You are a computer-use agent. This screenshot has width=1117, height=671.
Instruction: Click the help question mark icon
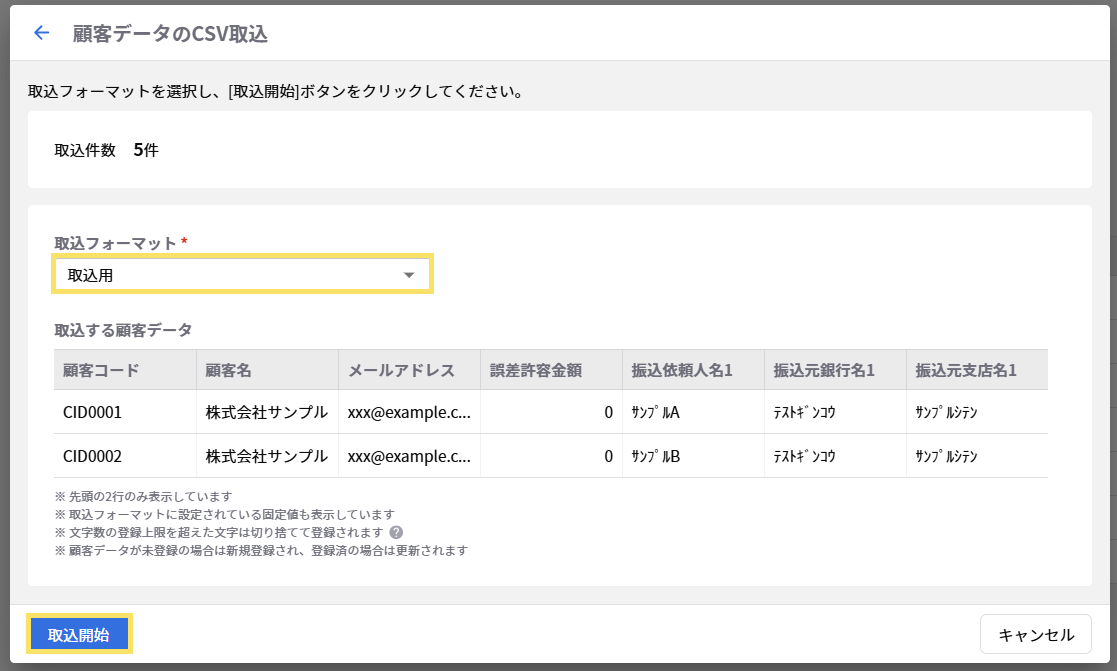click(396, 532)
